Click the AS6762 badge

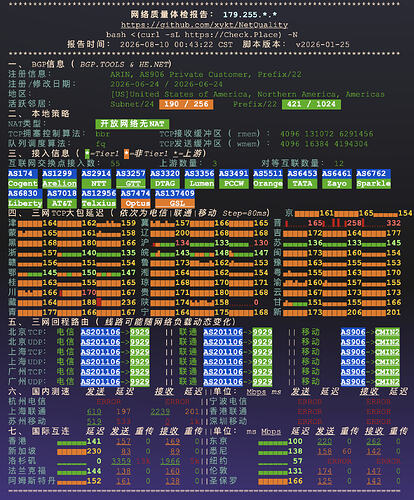click(x=373, y=173)
